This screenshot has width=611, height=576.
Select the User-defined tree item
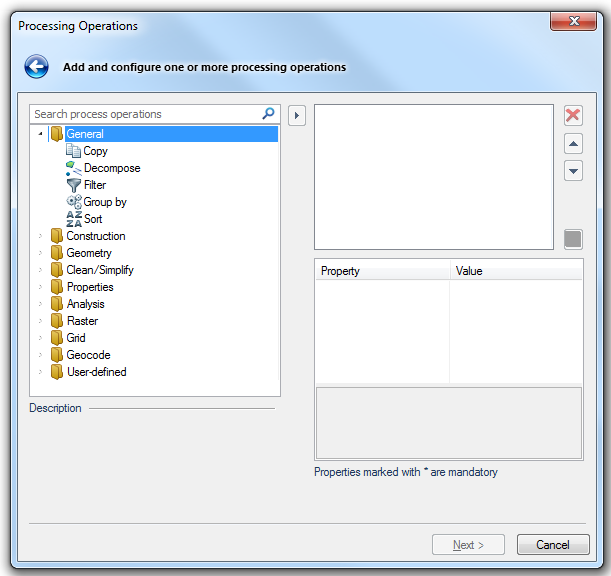click(97, 372)
